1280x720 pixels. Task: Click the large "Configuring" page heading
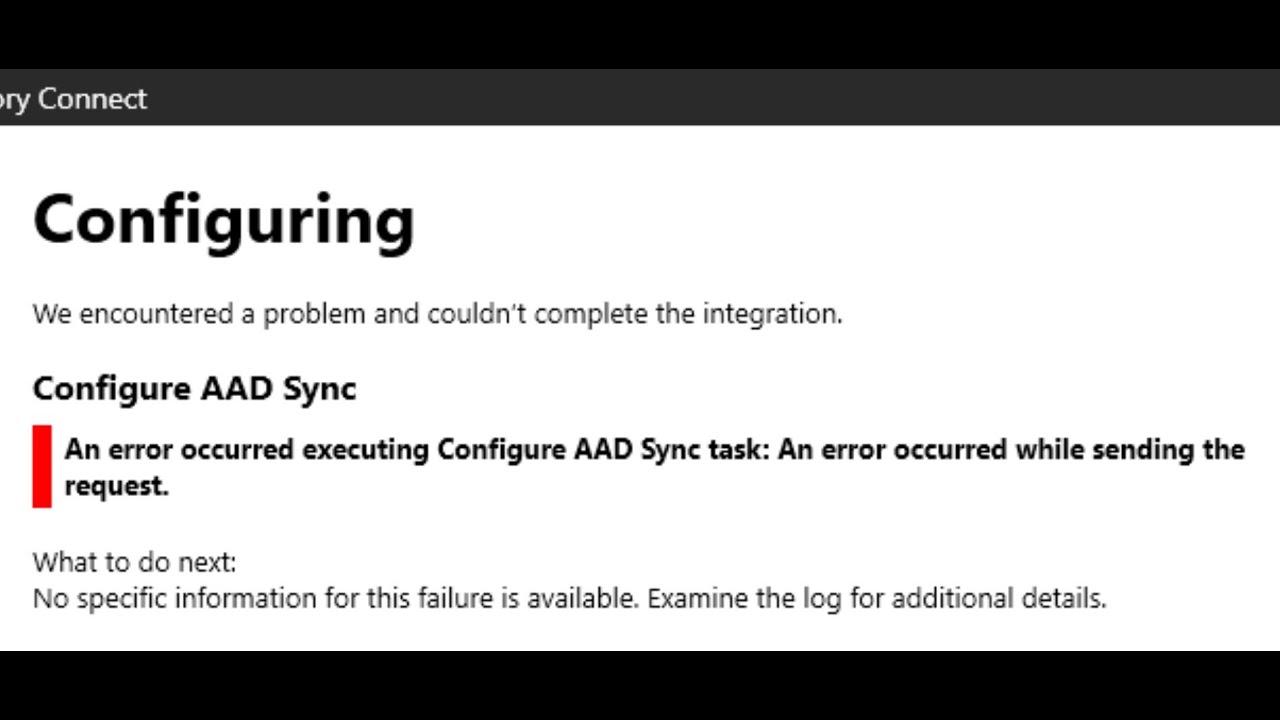click(223, 218)
